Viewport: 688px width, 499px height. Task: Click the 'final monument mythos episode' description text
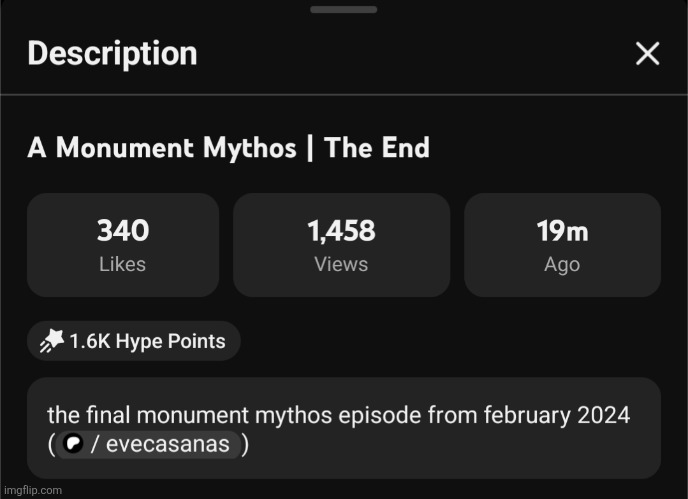point(338,414)
